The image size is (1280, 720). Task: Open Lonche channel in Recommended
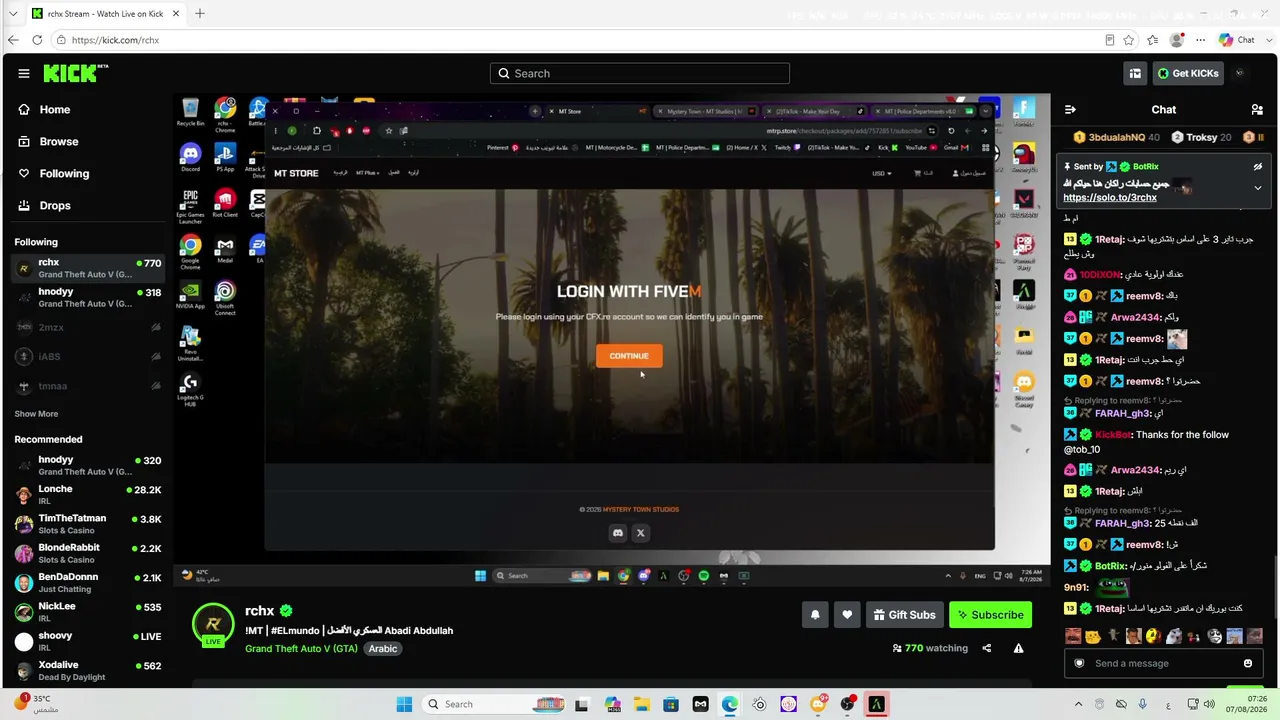click(88, 495)
